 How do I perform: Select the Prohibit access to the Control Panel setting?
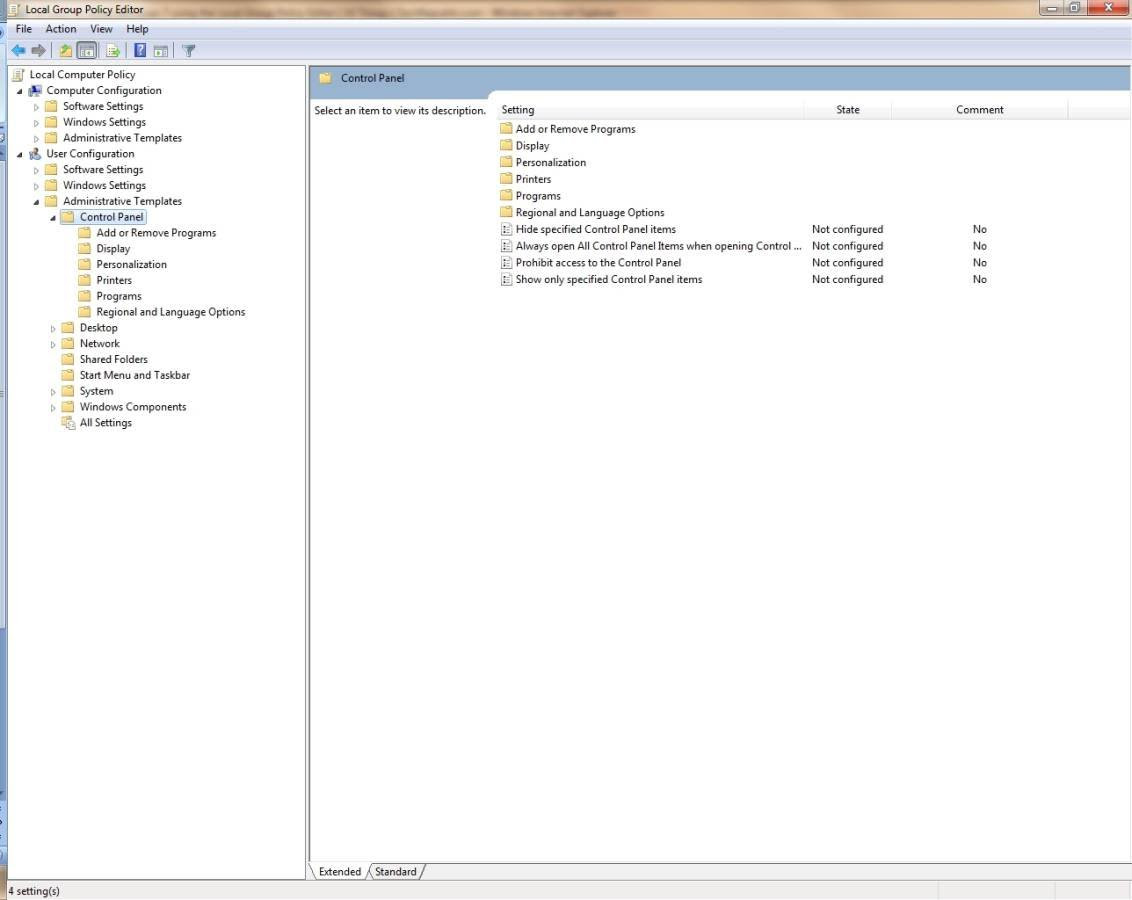[598, 263]
